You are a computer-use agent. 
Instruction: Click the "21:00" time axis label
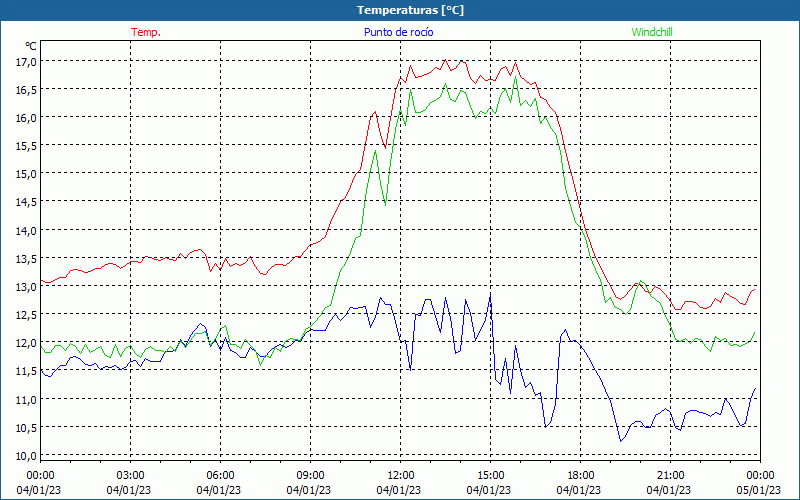coord(670,476)
